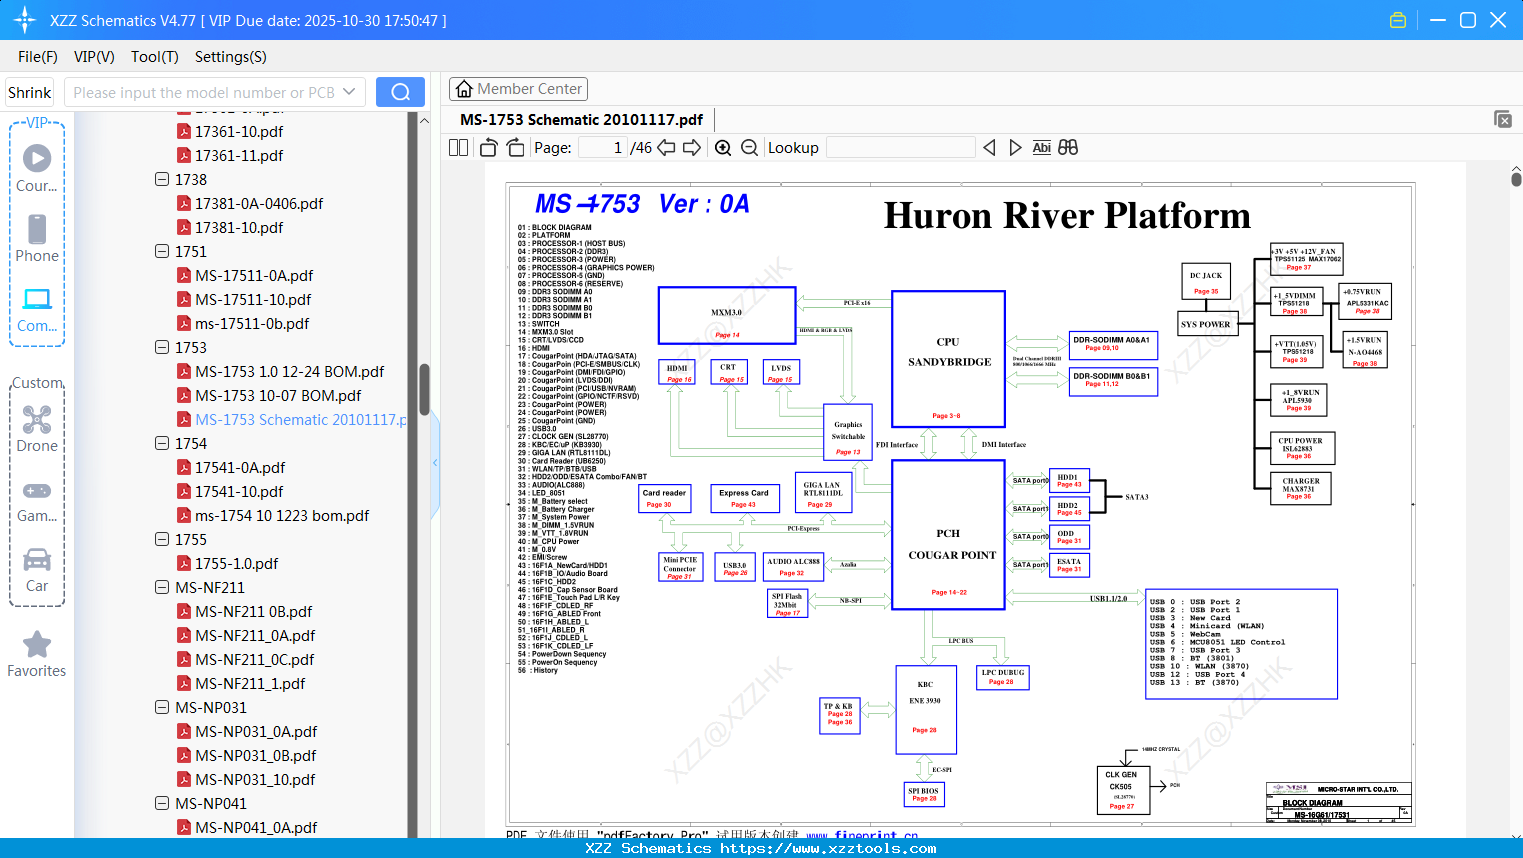Collapse the 1755 folder

pos(162,540)
